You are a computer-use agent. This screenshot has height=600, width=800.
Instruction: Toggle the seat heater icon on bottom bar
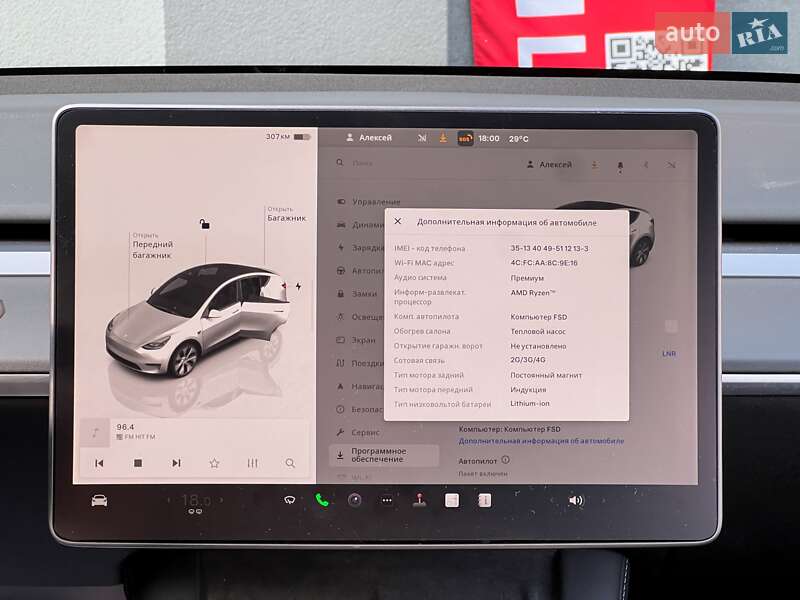click(419, 498)
